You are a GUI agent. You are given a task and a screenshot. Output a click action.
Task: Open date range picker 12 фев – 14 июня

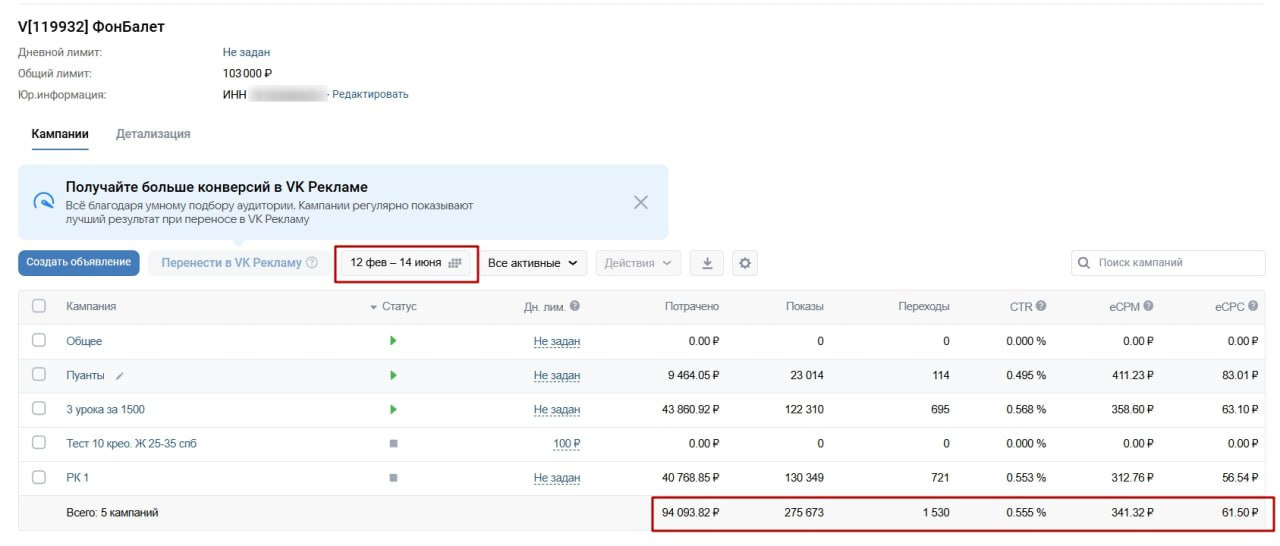405,263
